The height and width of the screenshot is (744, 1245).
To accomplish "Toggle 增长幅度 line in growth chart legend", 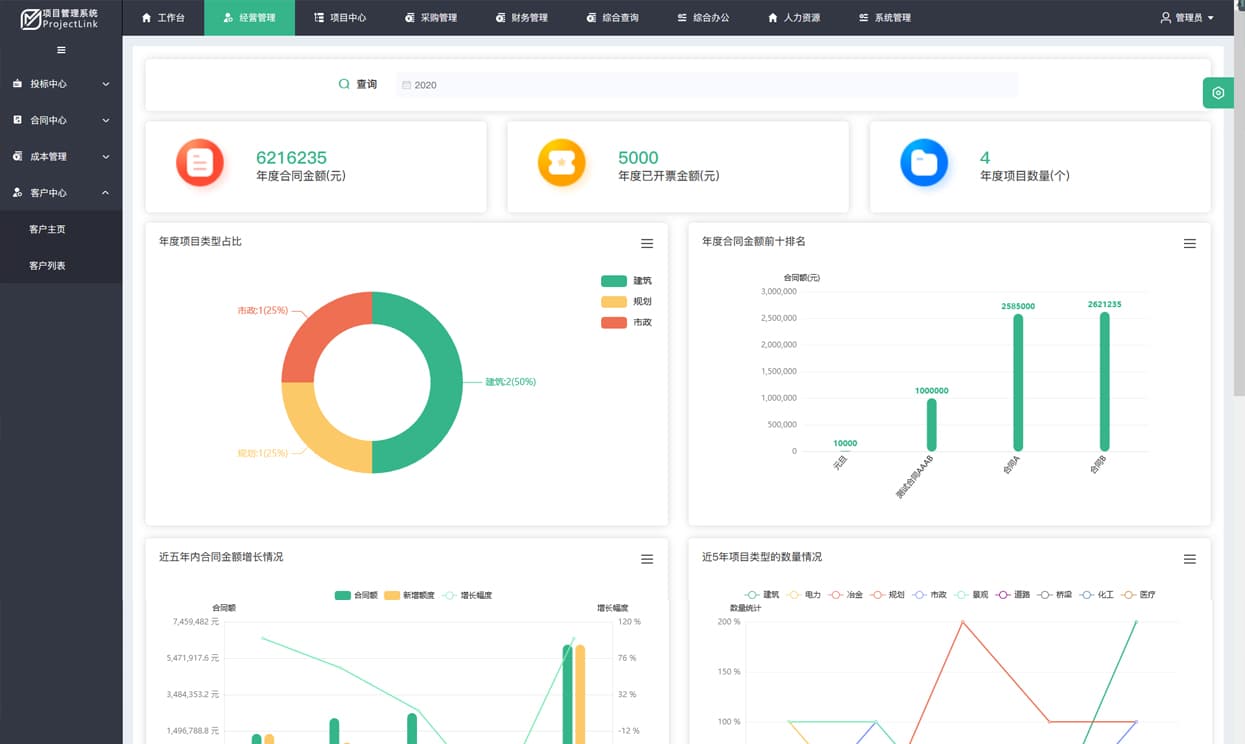I will [x=466, y=595].
